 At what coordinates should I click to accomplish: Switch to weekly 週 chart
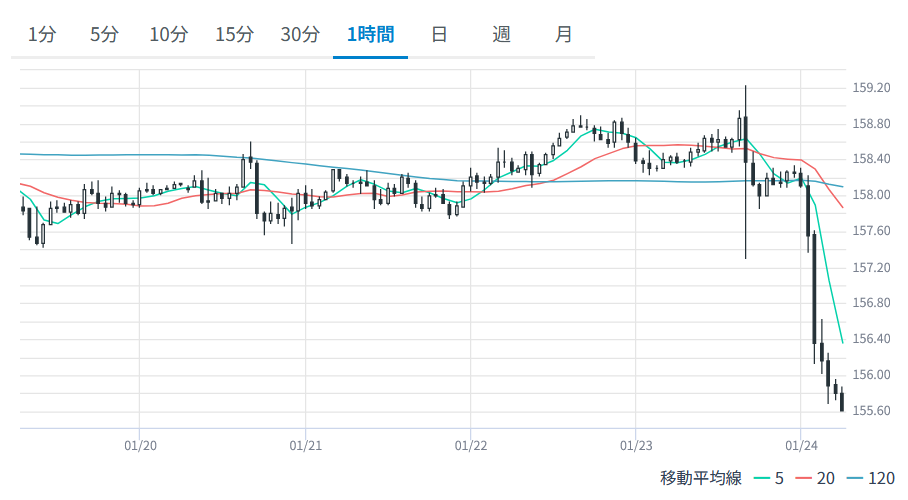coord(502,34)
